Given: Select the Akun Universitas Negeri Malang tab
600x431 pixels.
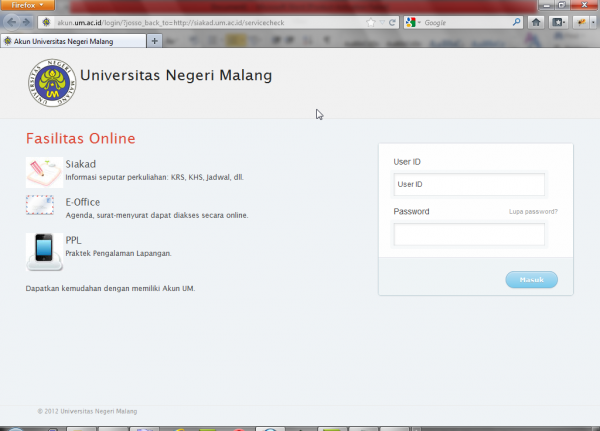Looking at the screenshot, I should (73, 41).
